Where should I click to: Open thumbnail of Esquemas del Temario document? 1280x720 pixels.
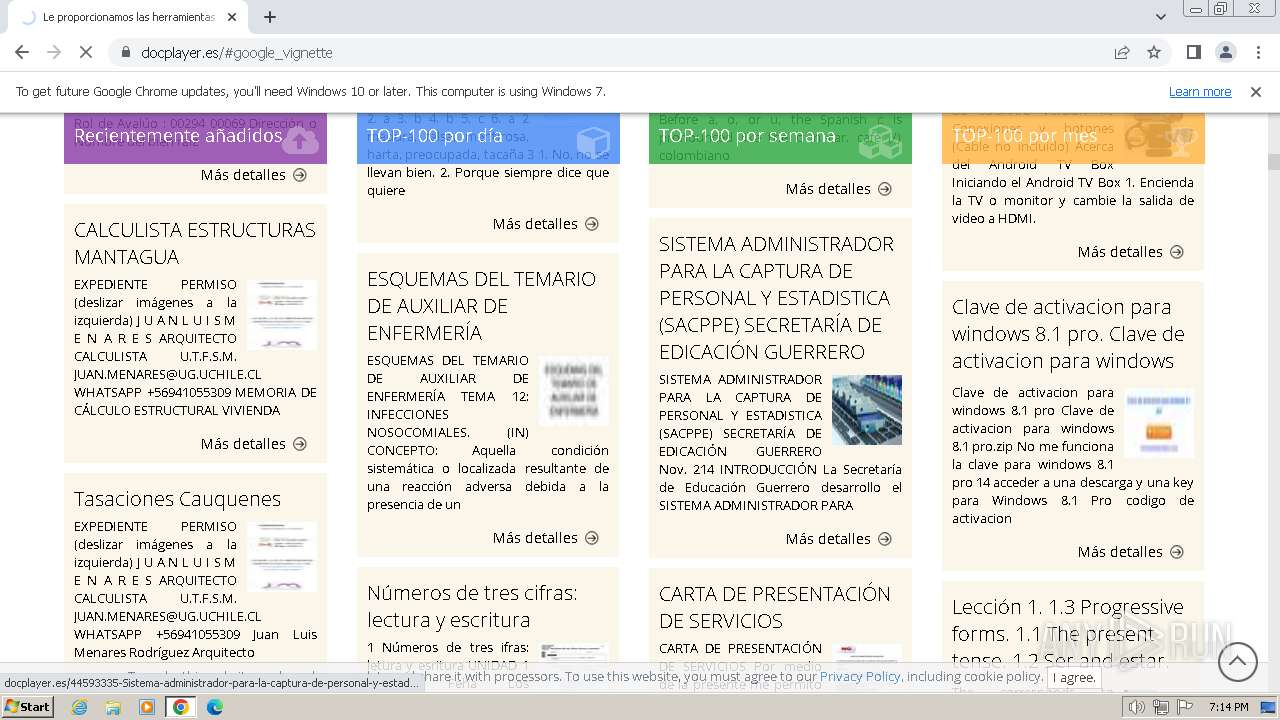574,391
